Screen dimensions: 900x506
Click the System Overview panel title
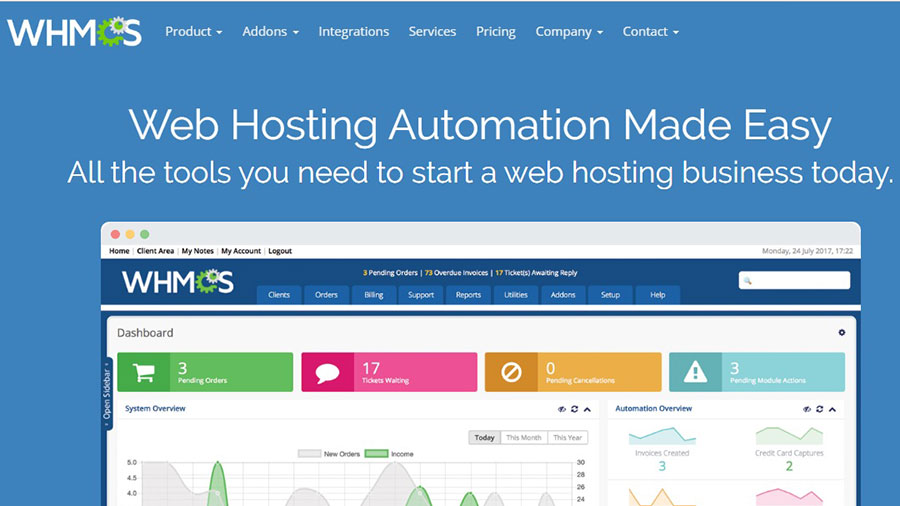(155, 408)
